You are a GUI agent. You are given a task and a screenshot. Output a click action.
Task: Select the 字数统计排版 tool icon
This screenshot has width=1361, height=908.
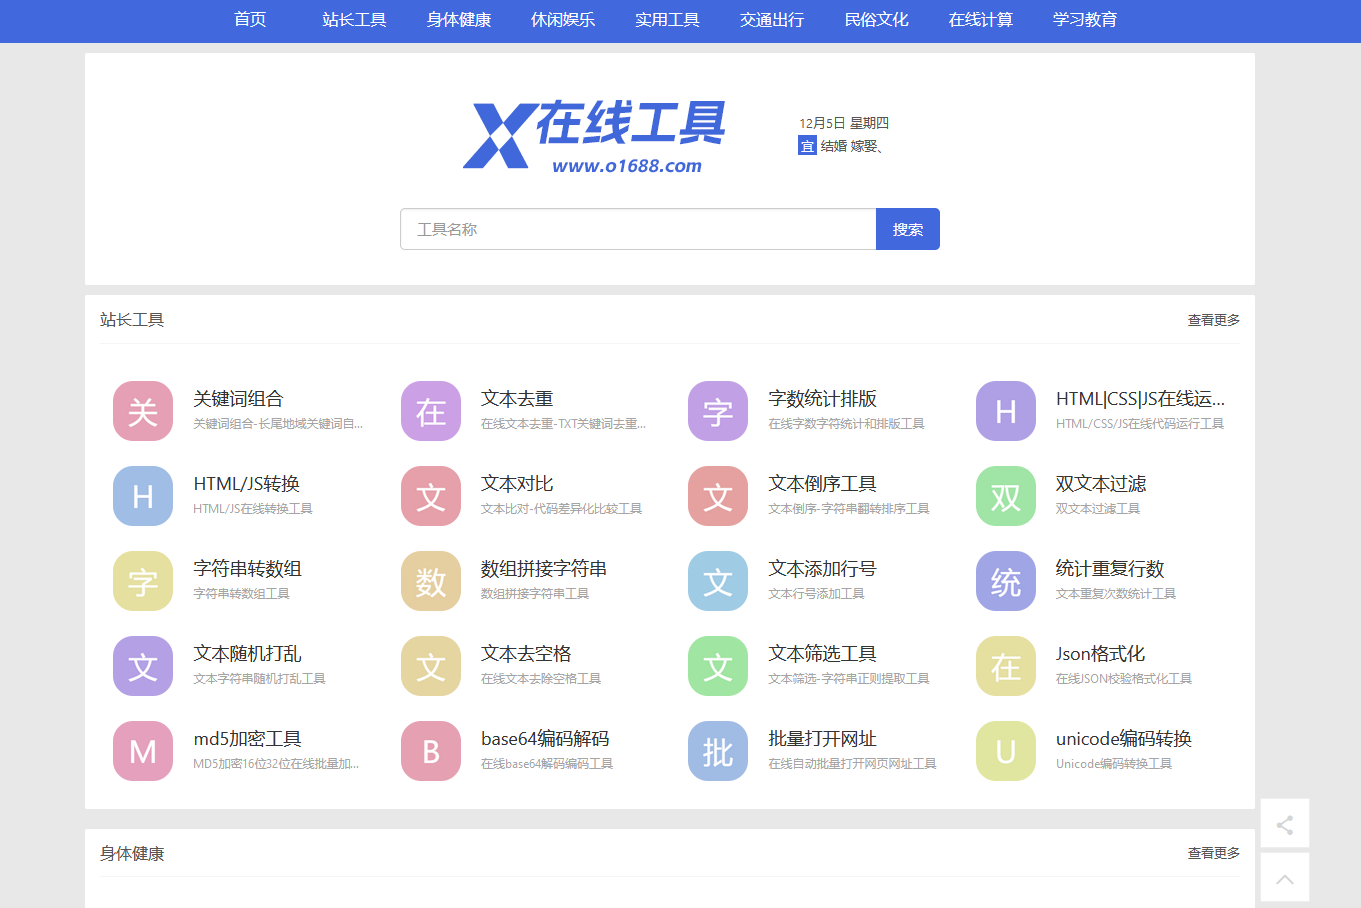718,411
